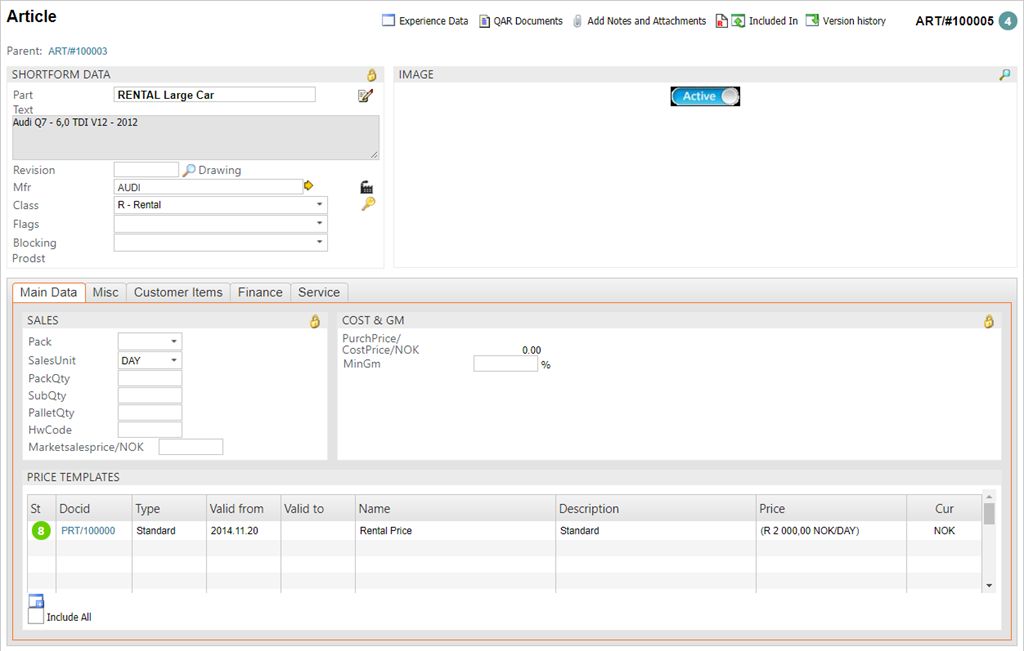1024x651 pixels.
Task: Click the MinGm percentage input field
Action: click(x=505, y=364)
